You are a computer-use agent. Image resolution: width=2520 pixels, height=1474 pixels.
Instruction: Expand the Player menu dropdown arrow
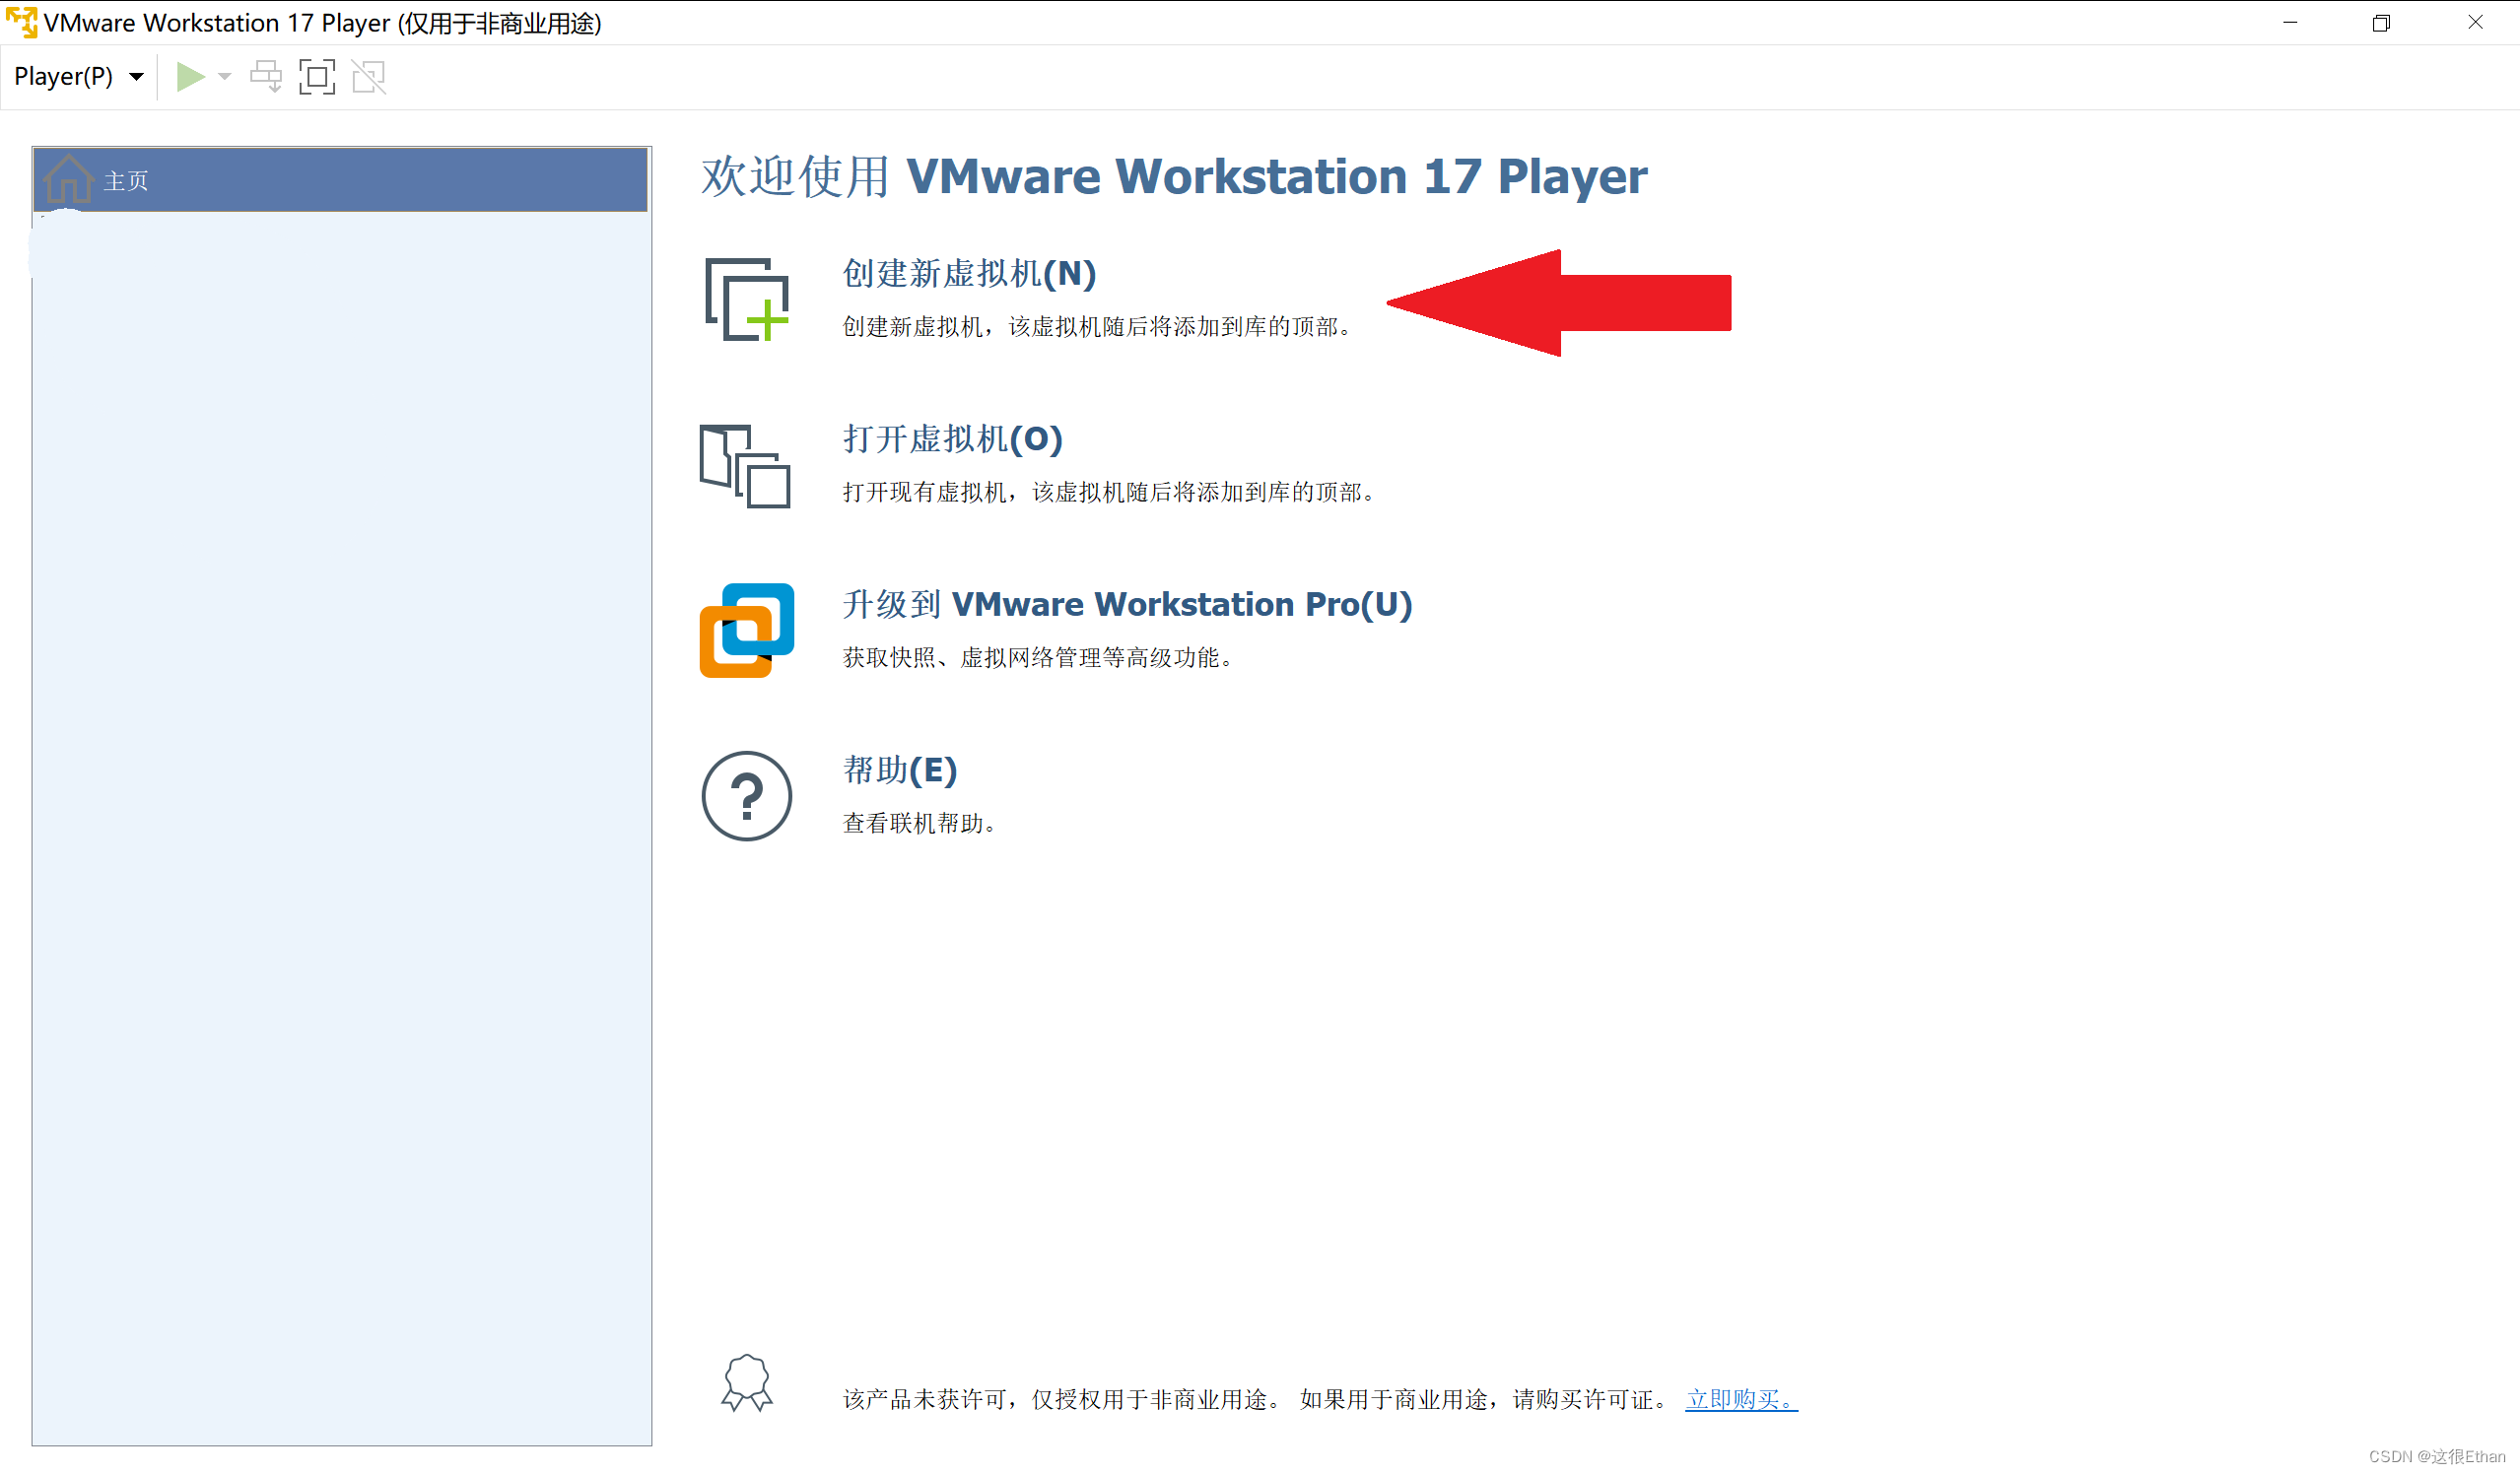point(137,77)
